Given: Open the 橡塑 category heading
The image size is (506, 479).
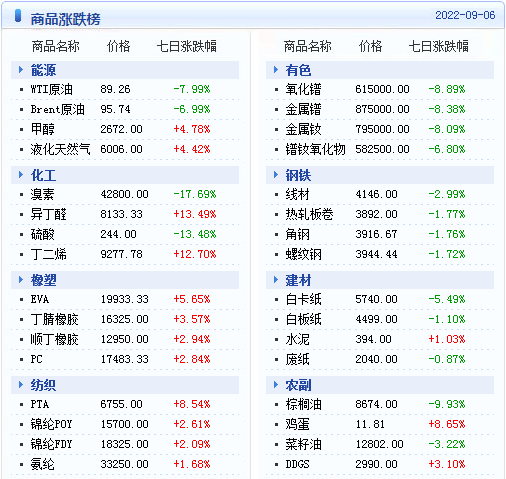Looking at the screenshot, I should (x=43, y=280).
